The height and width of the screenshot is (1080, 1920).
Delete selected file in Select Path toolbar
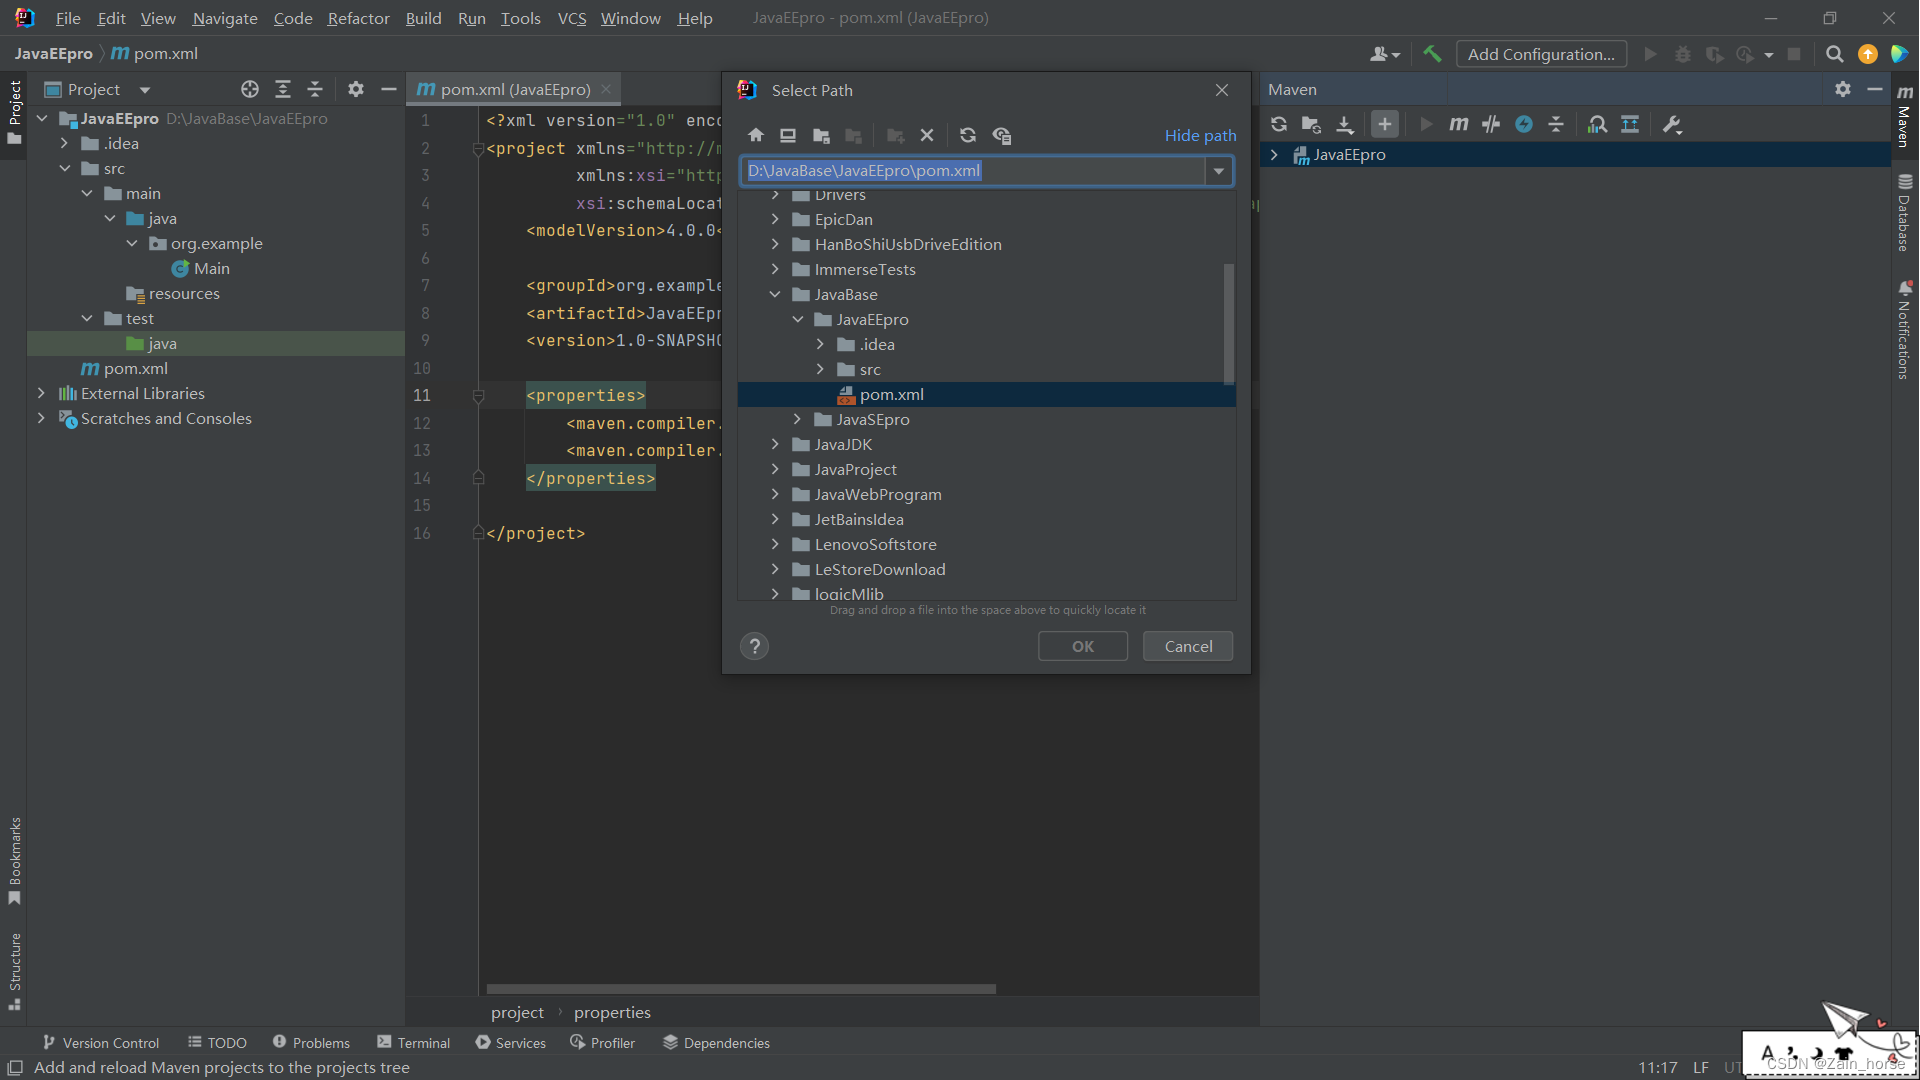click(x=927, y=135)
